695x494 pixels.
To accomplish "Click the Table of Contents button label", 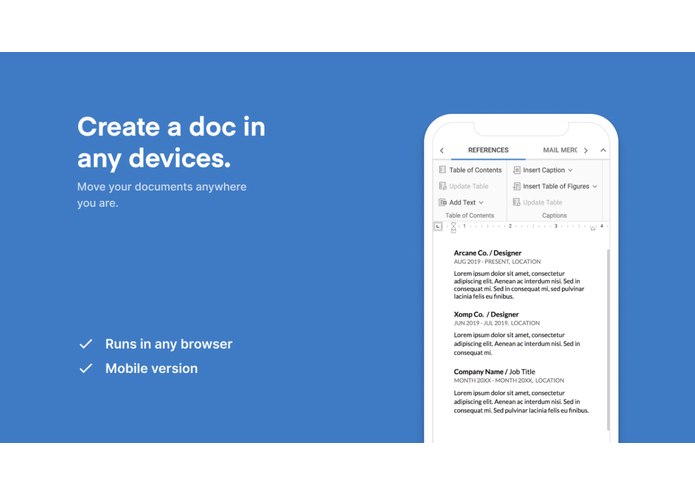I will 475,170.
